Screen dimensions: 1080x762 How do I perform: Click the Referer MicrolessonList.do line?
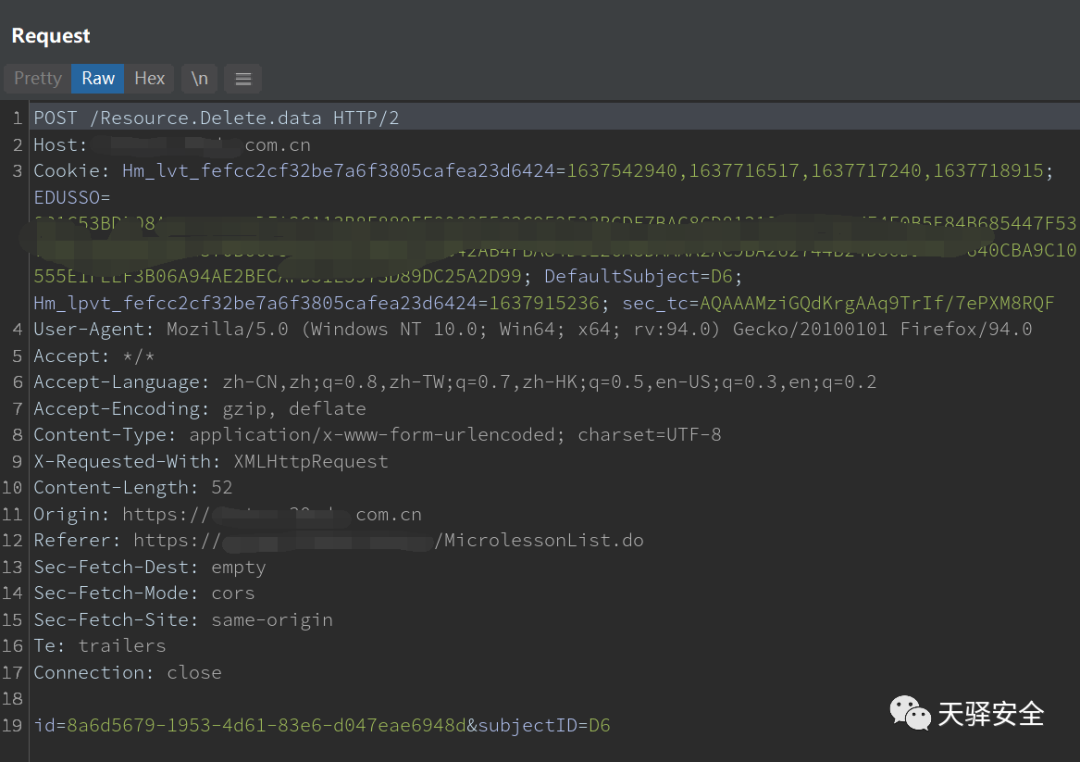[338, 540]
